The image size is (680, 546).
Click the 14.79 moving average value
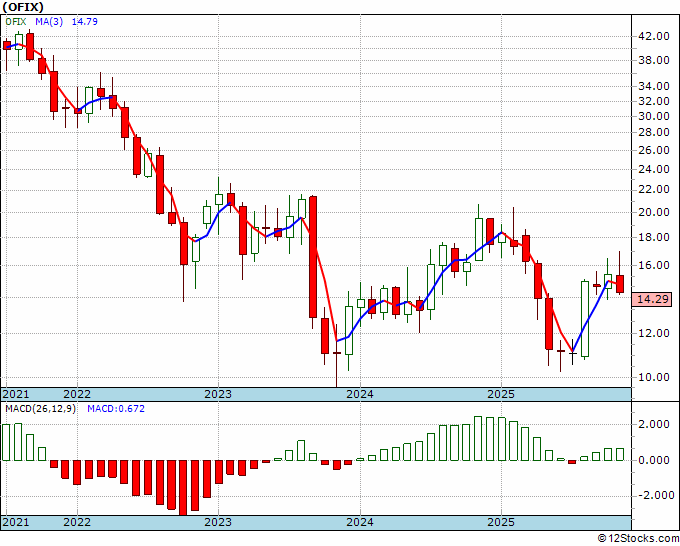[85, 21]
